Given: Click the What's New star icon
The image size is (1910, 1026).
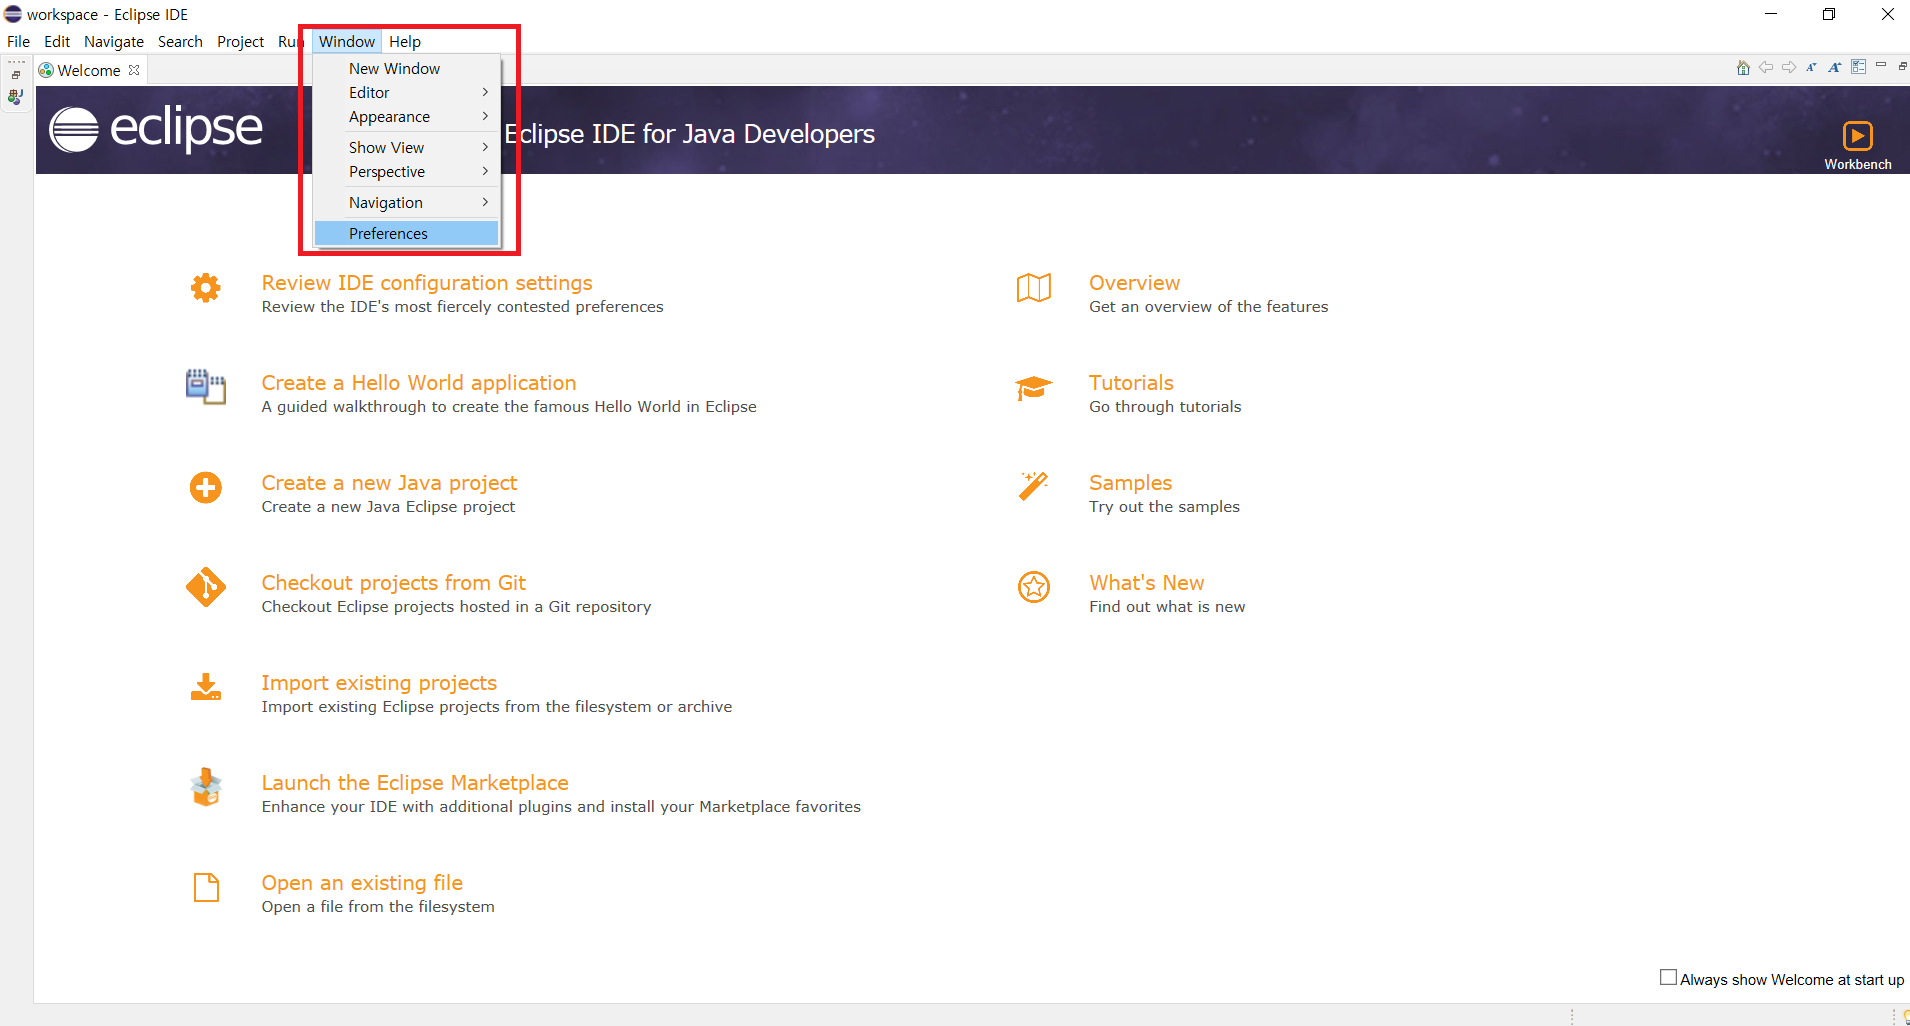Looking at the screenshot, I should coord(1034,587).
